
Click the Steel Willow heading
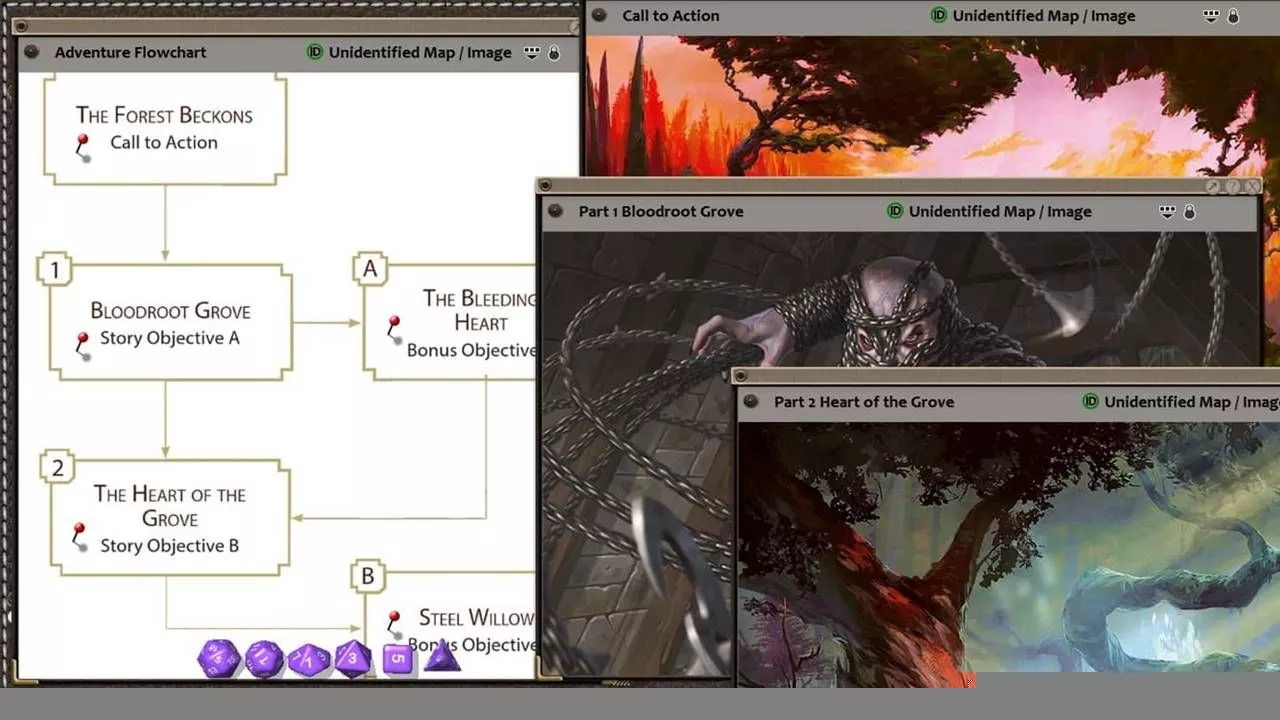477,617
